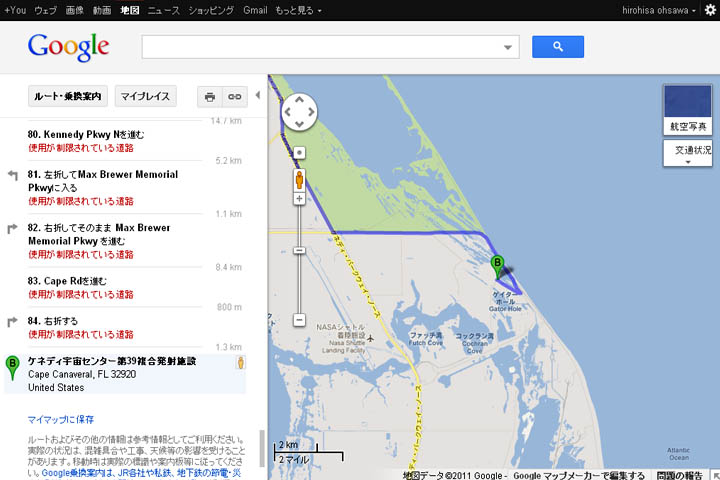Click the link chain icon
This screenshot has width=720, height=480.
[235, 97]
